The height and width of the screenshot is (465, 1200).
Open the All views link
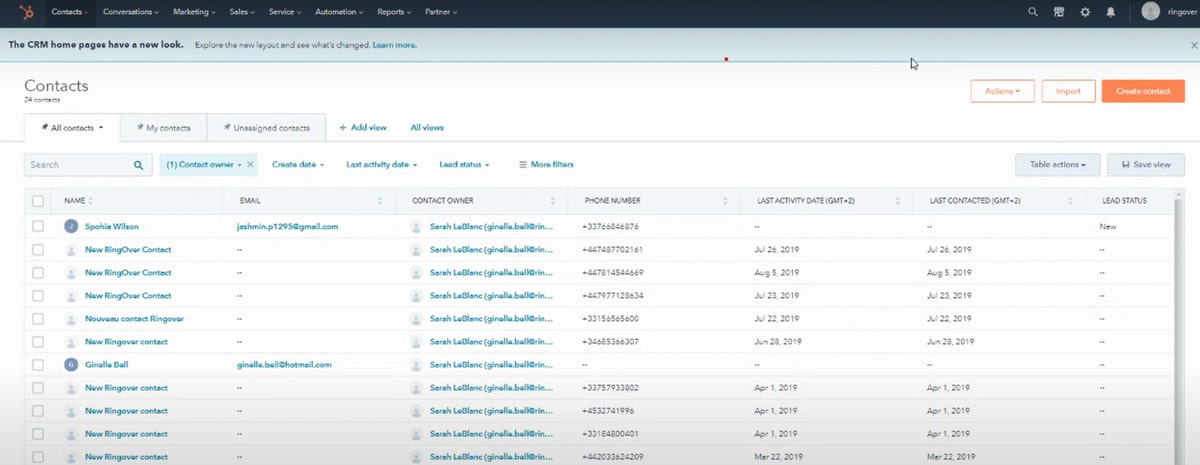point(427,128)
